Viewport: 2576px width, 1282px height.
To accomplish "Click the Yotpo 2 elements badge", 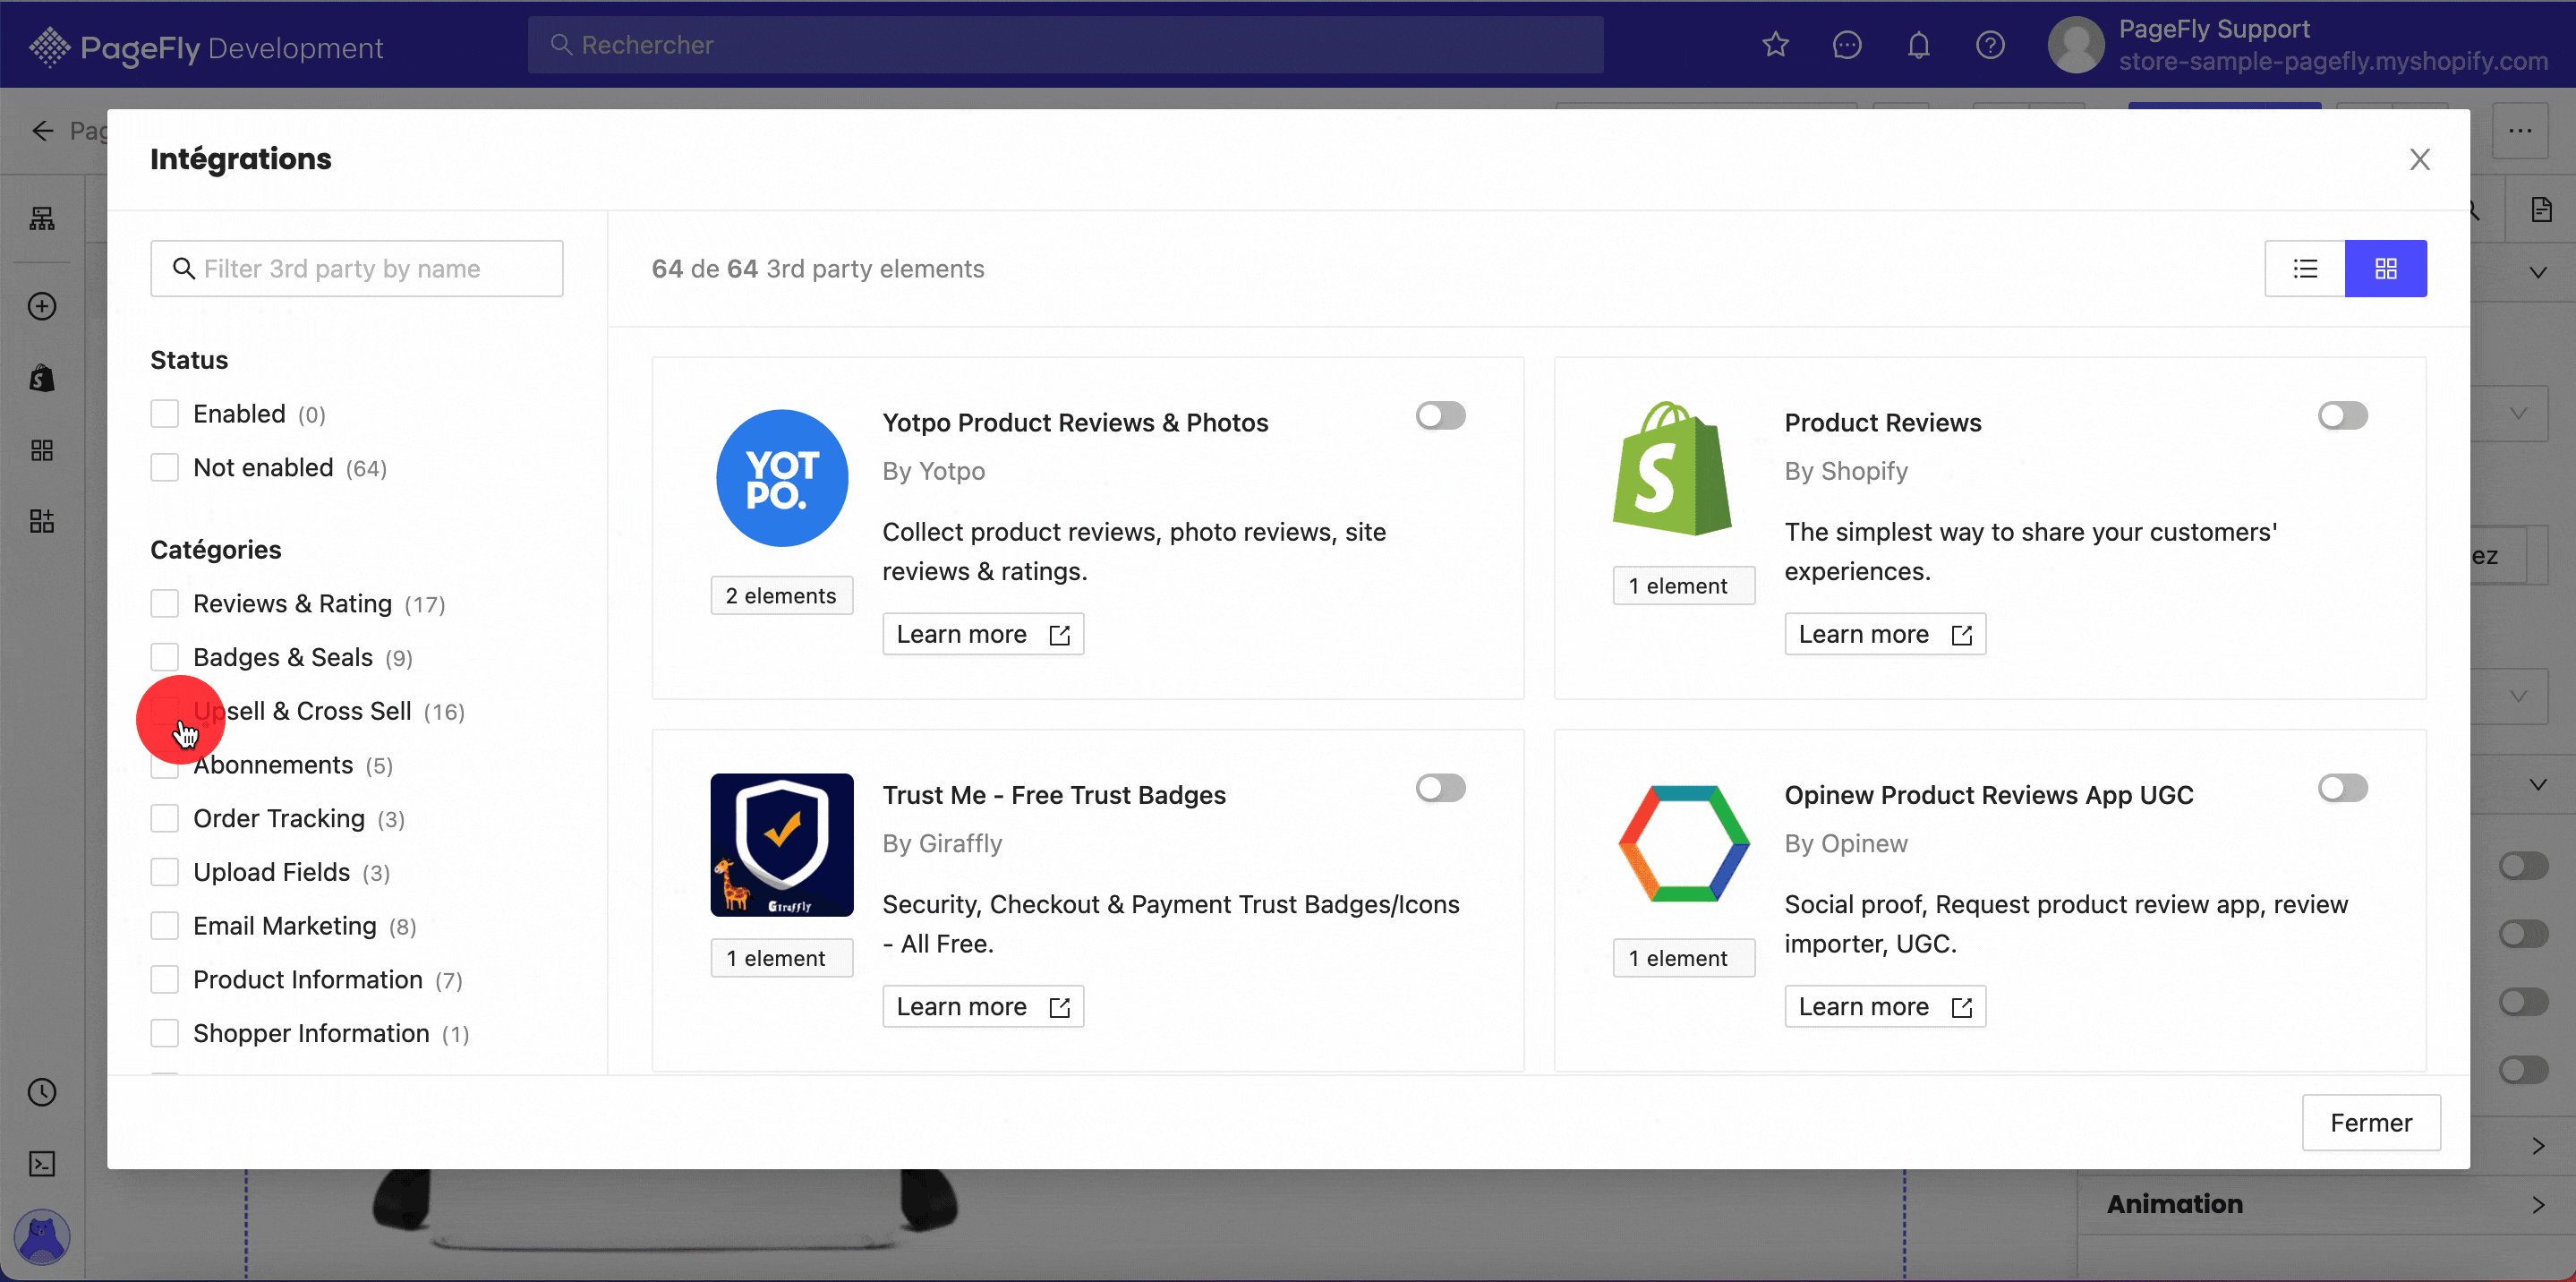I will 781,595.
